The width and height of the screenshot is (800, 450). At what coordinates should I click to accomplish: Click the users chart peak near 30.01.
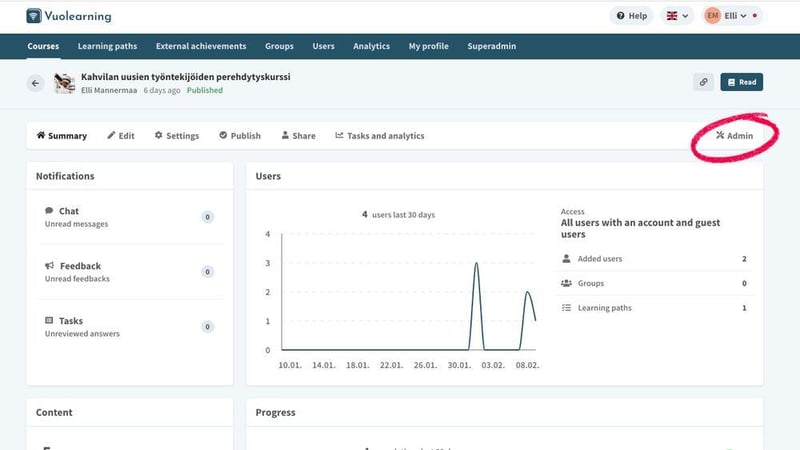coord(476,264)
